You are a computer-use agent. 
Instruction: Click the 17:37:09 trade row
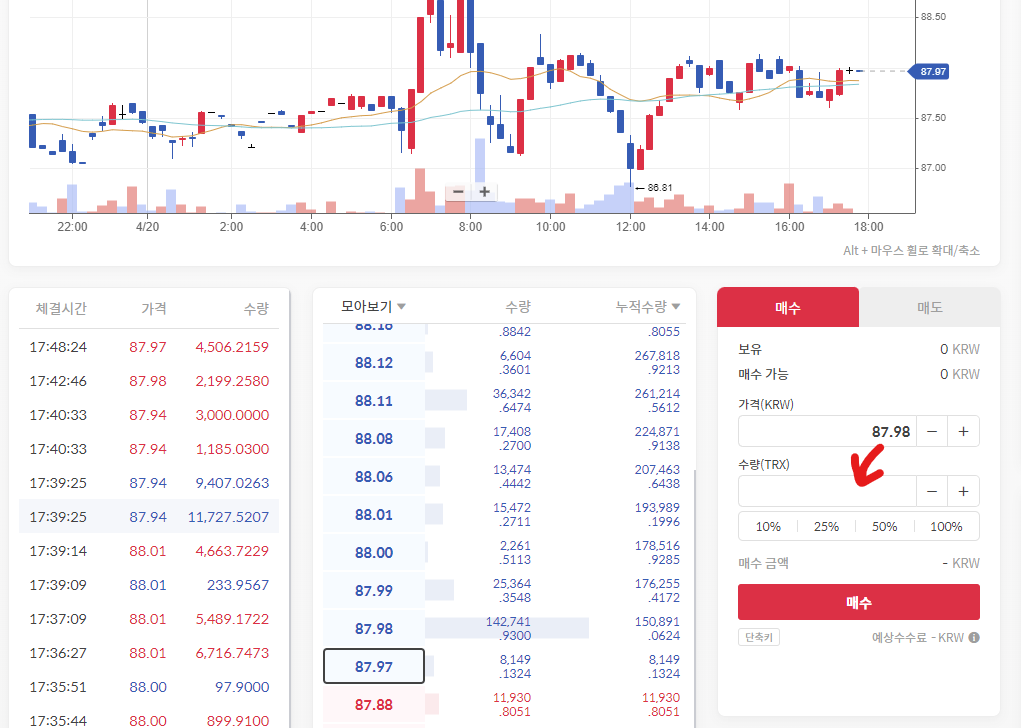click(149, 619)
